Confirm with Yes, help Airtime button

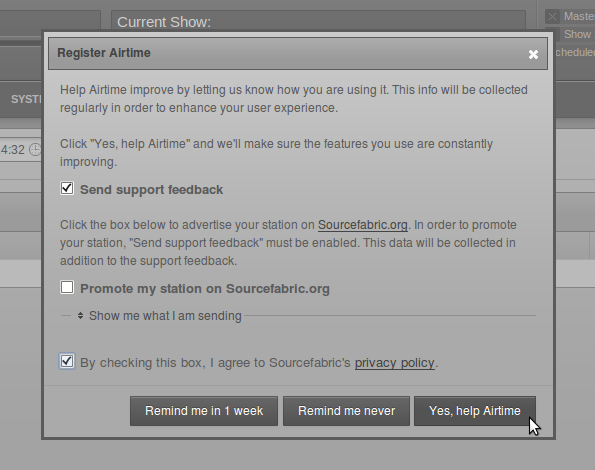click(475, 411)
